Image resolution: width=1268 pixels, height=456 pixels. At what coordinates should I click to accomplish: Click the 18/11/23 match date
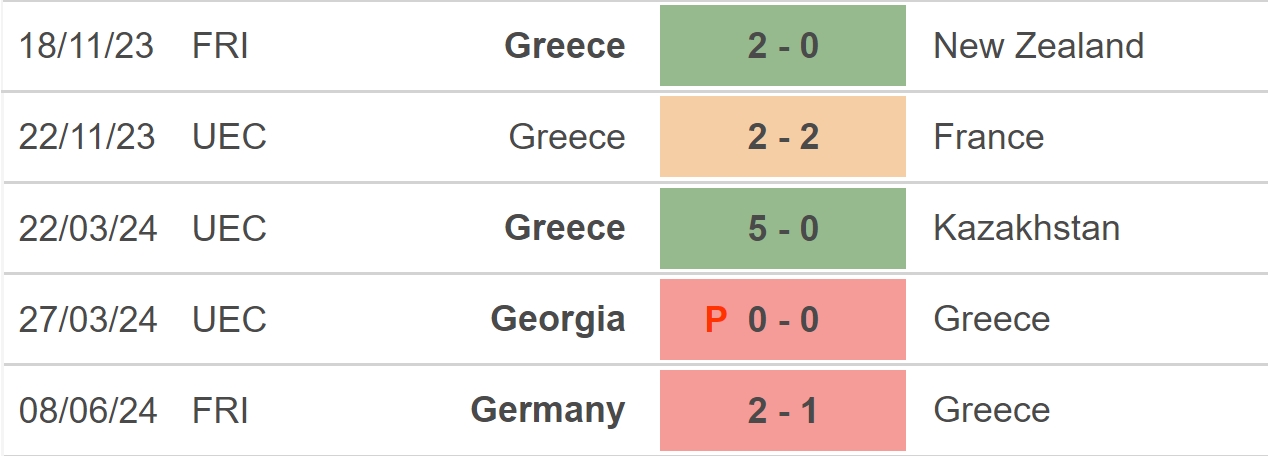[x=86, y=46]
